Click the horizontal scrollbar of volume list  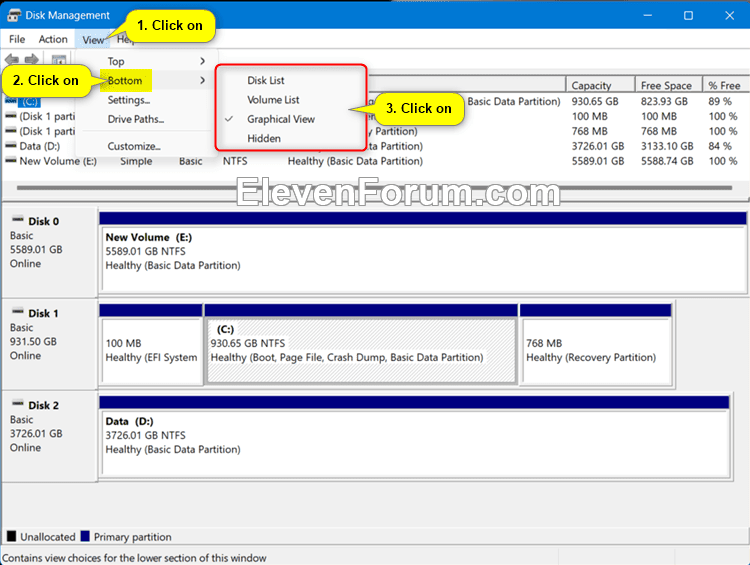374,188
